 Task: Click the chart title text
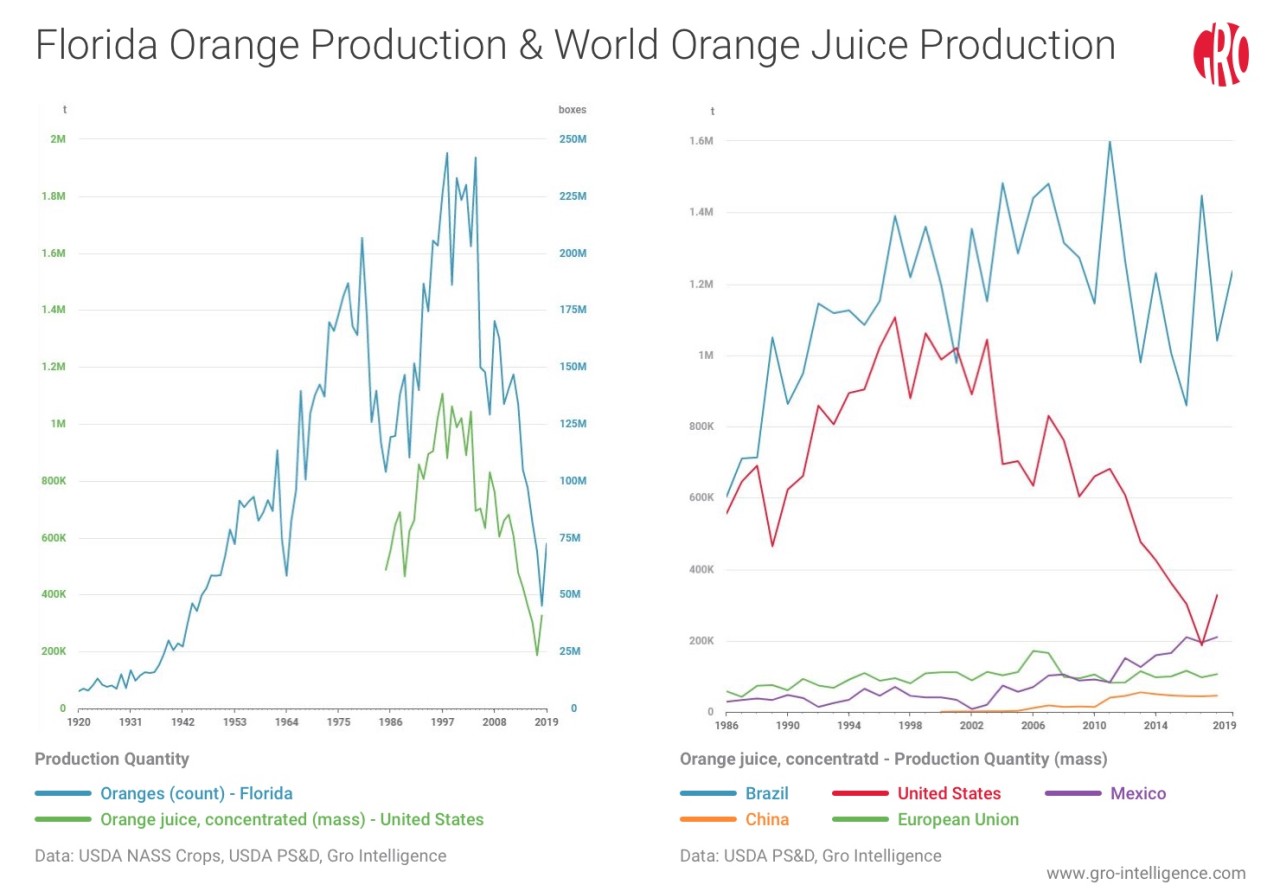[575, 46]
